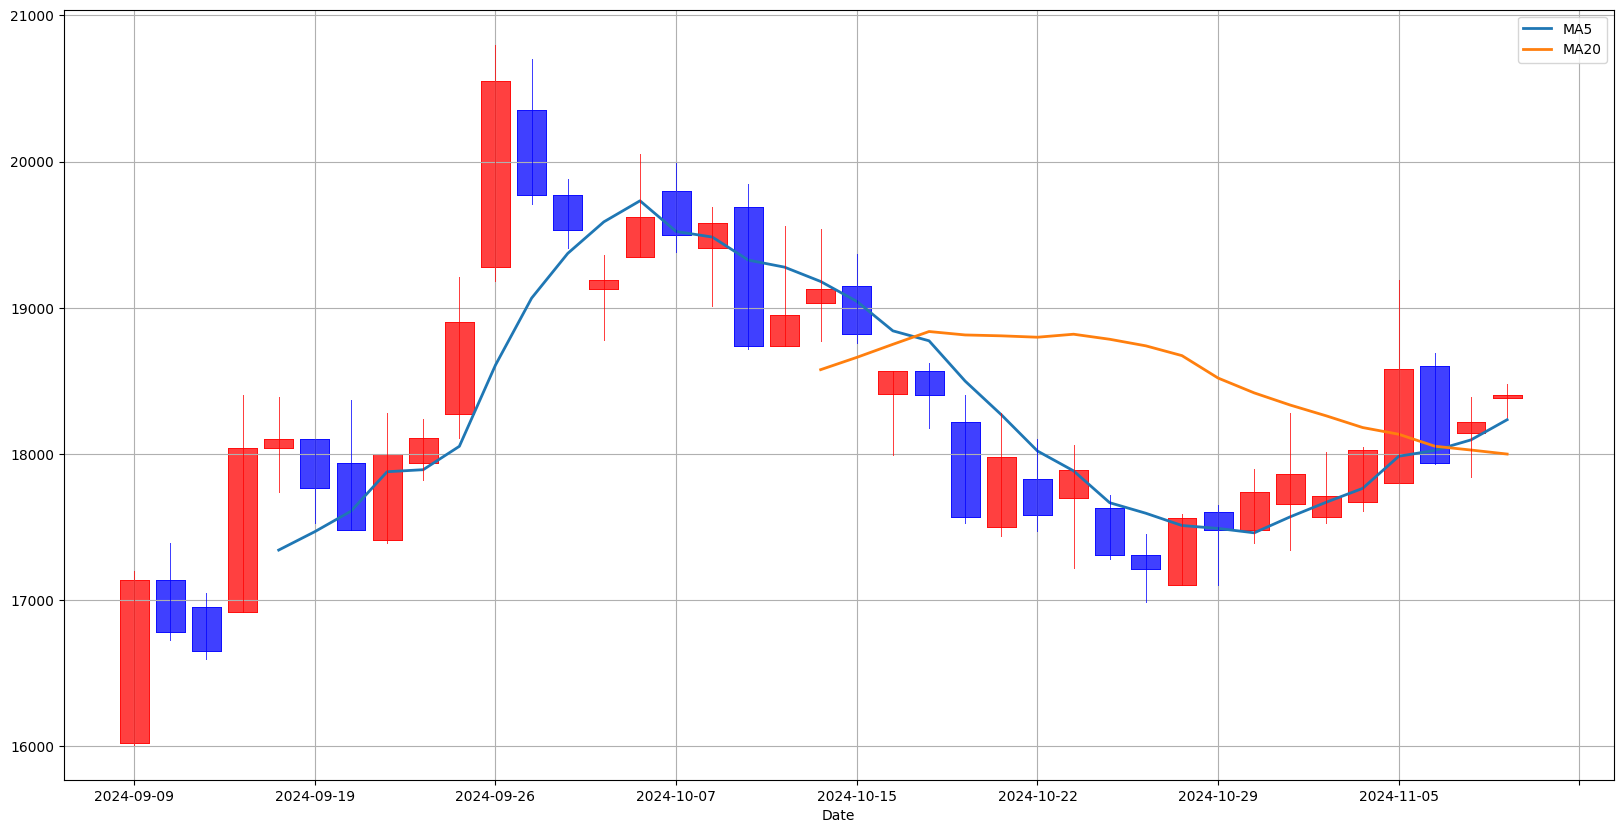Click the 2024-11-05 date label
This screenshot has height=833, width=1623.
tap(1399, 797)
